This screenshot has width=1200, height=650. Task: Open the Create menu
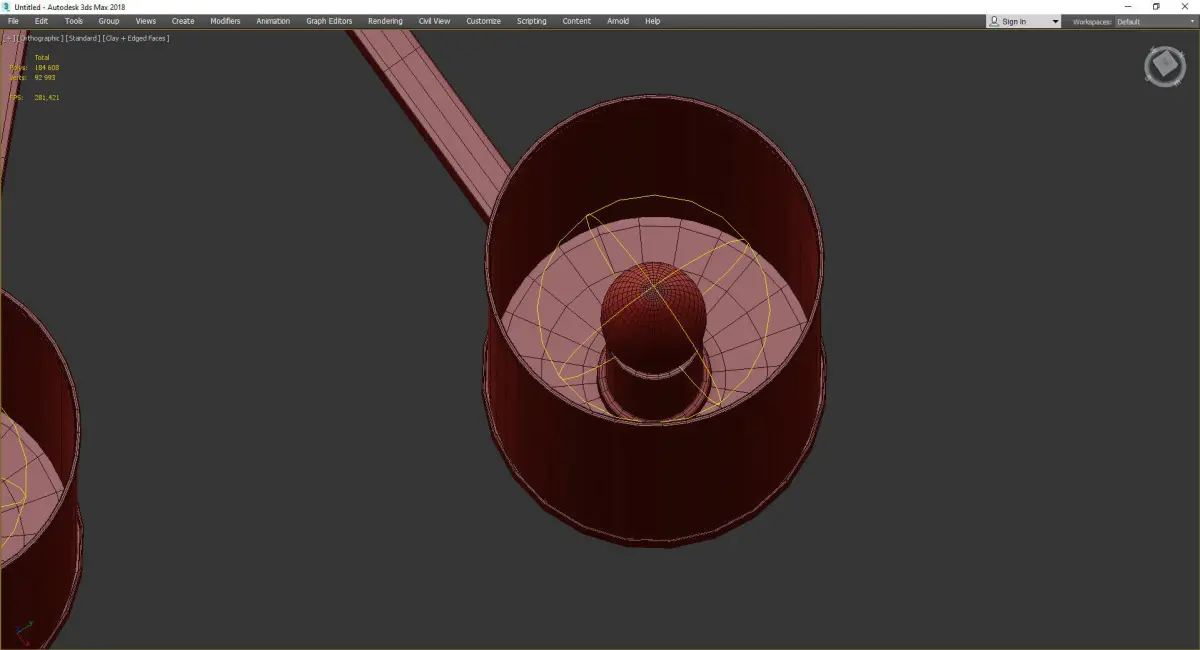[x=183, y=21]
